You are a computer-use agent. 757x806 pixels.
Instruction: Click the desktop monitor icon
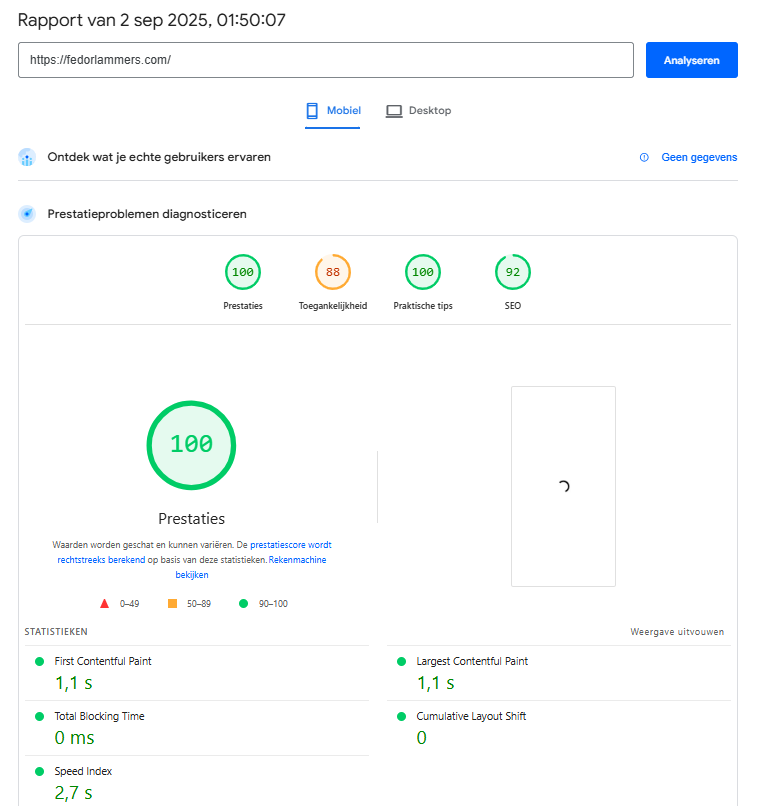coord(394,111)
